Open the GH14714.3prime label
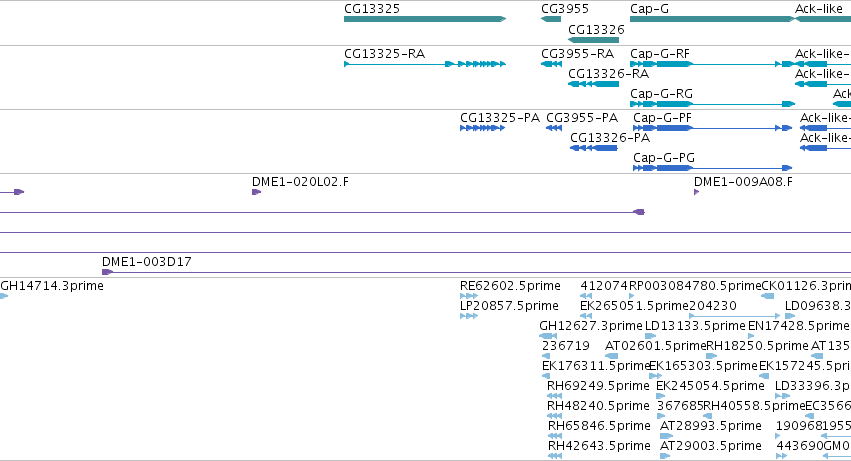 (x=52, y=286)
